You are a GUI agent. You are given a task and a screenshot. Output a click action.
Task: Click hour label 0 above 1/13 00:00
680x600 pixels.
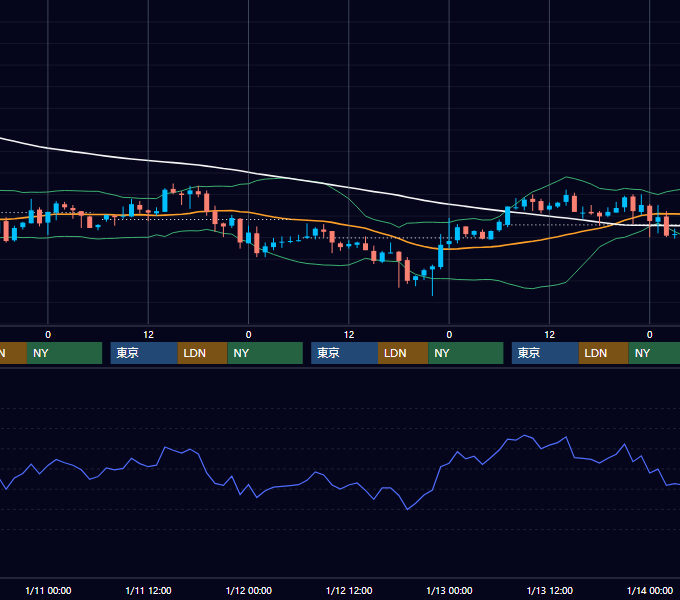(x=449, y=335)
